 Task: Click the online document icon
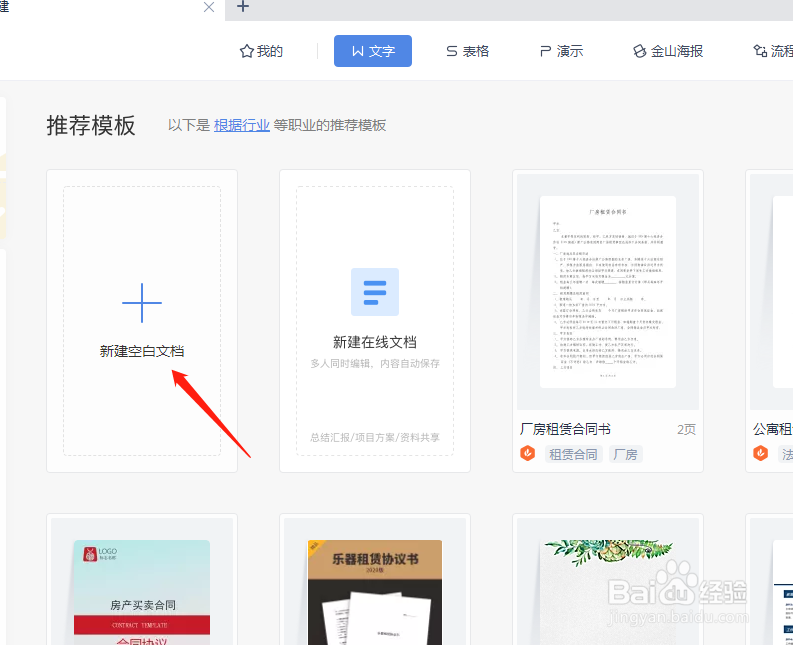(375, 292)
